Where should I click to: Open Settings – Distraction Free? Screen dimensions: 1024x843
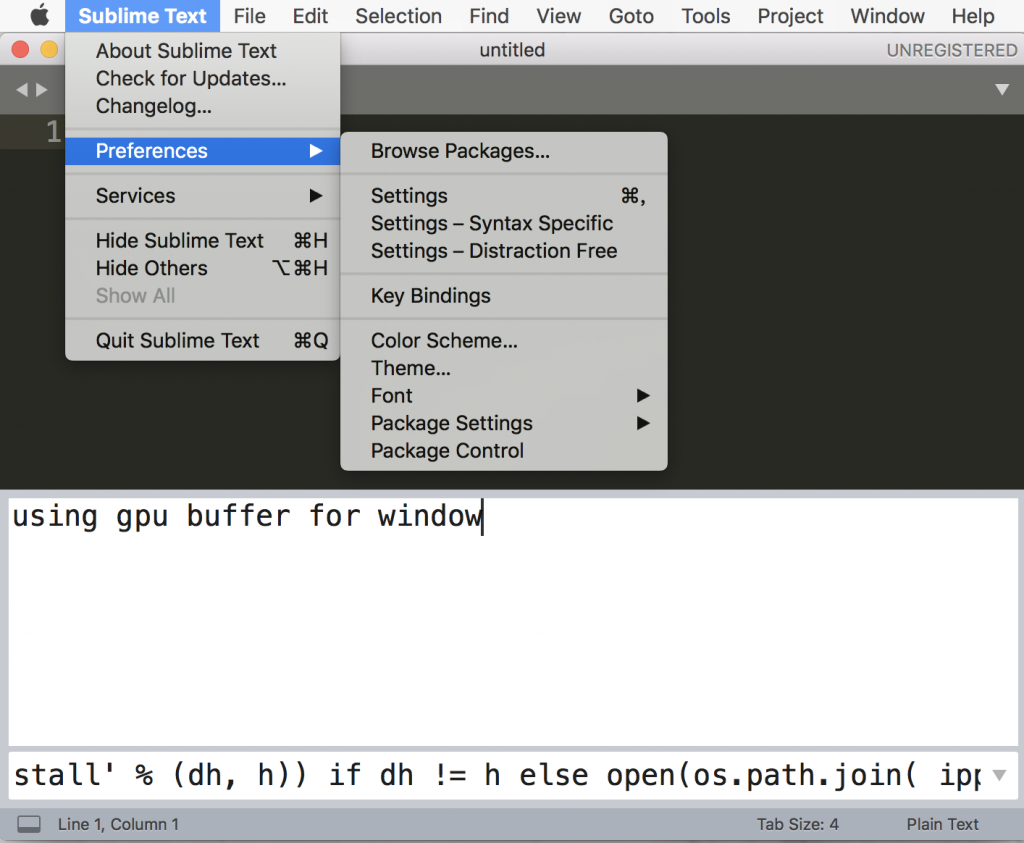[504, 251]
